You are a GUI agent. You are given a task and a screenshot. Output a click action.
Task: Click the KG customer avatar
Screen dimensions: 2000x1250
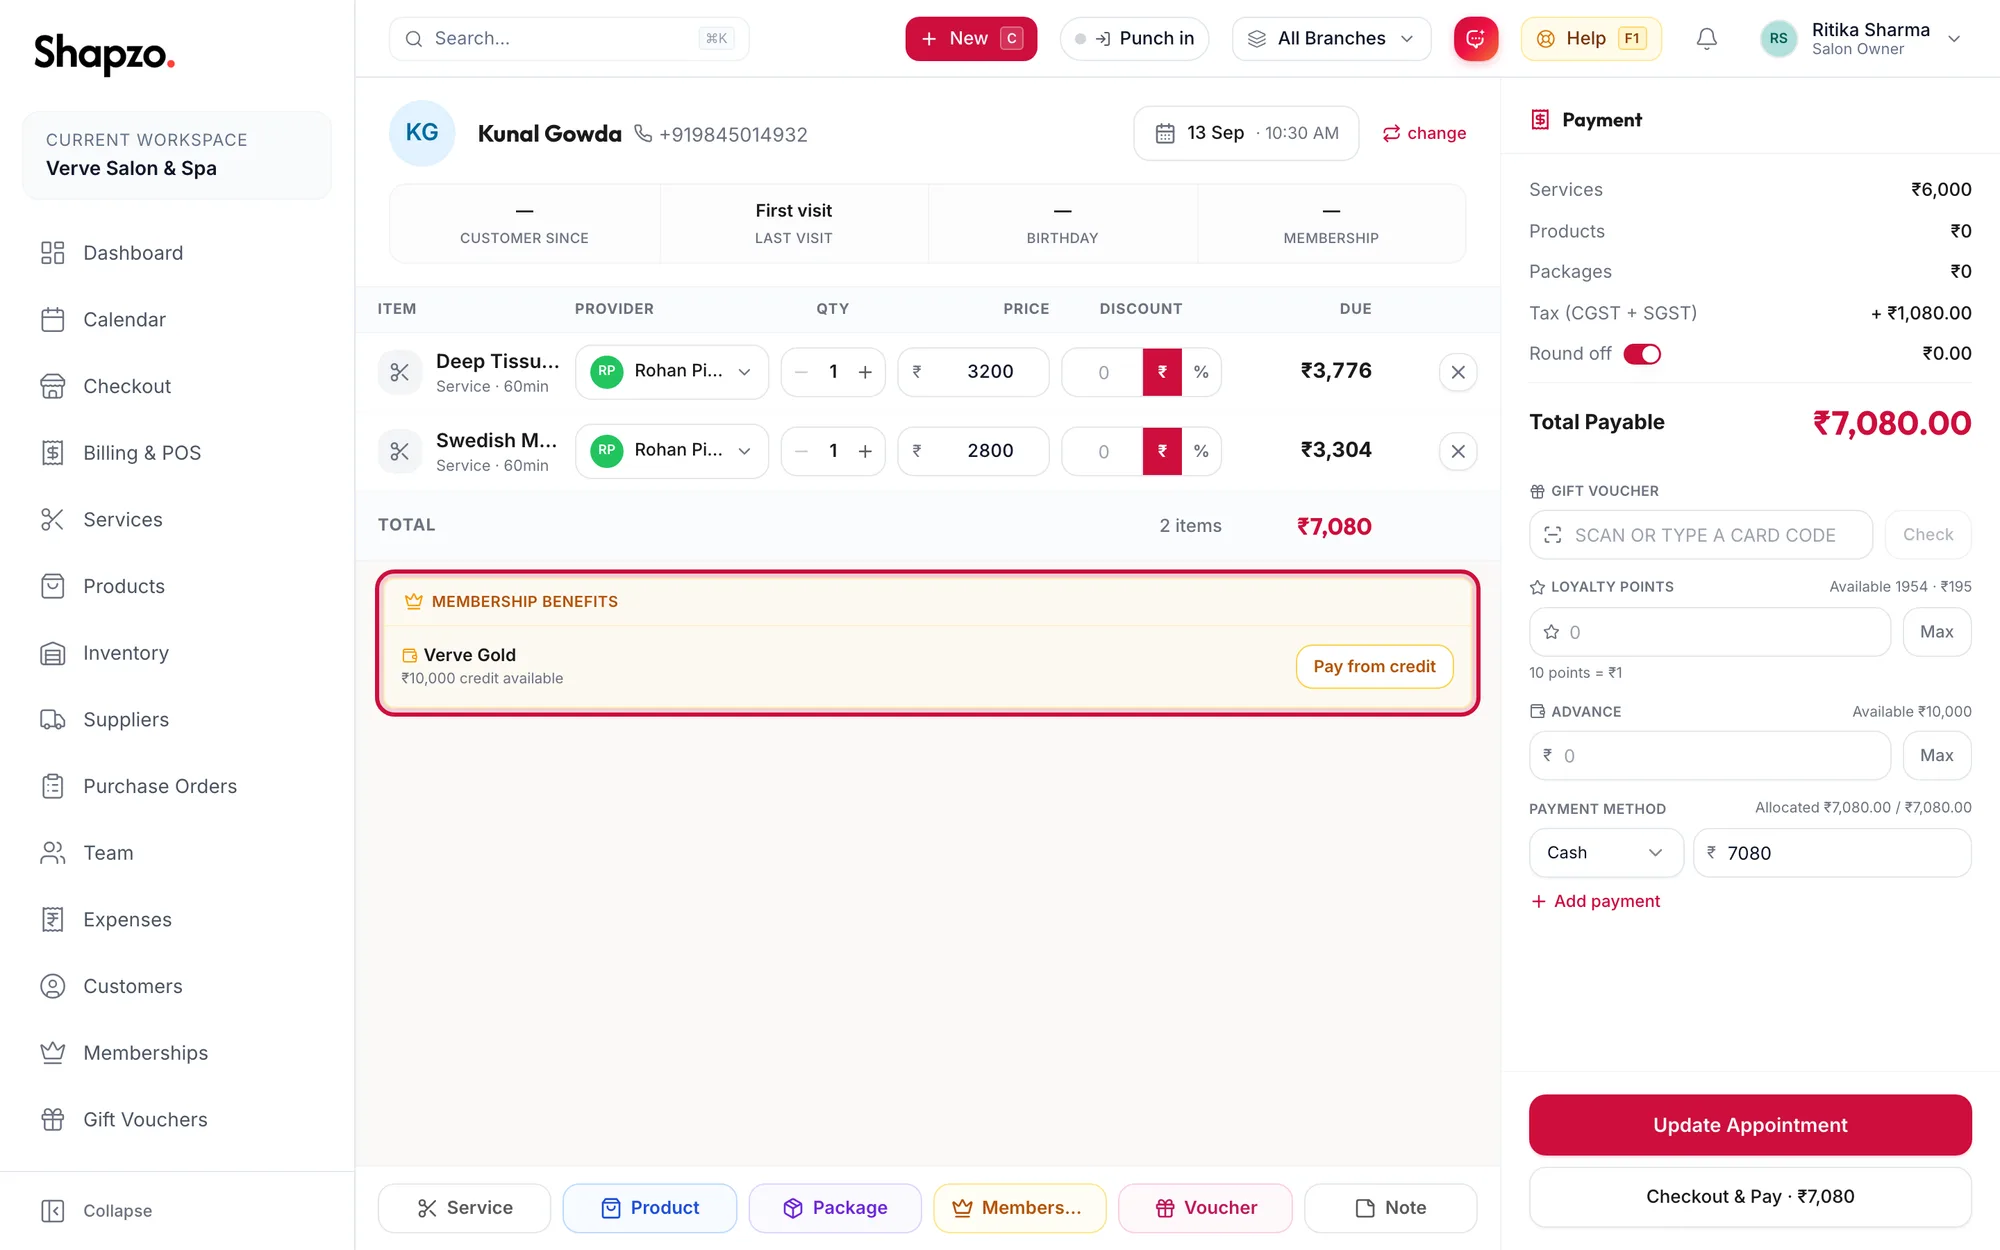[x=422, y=133]
